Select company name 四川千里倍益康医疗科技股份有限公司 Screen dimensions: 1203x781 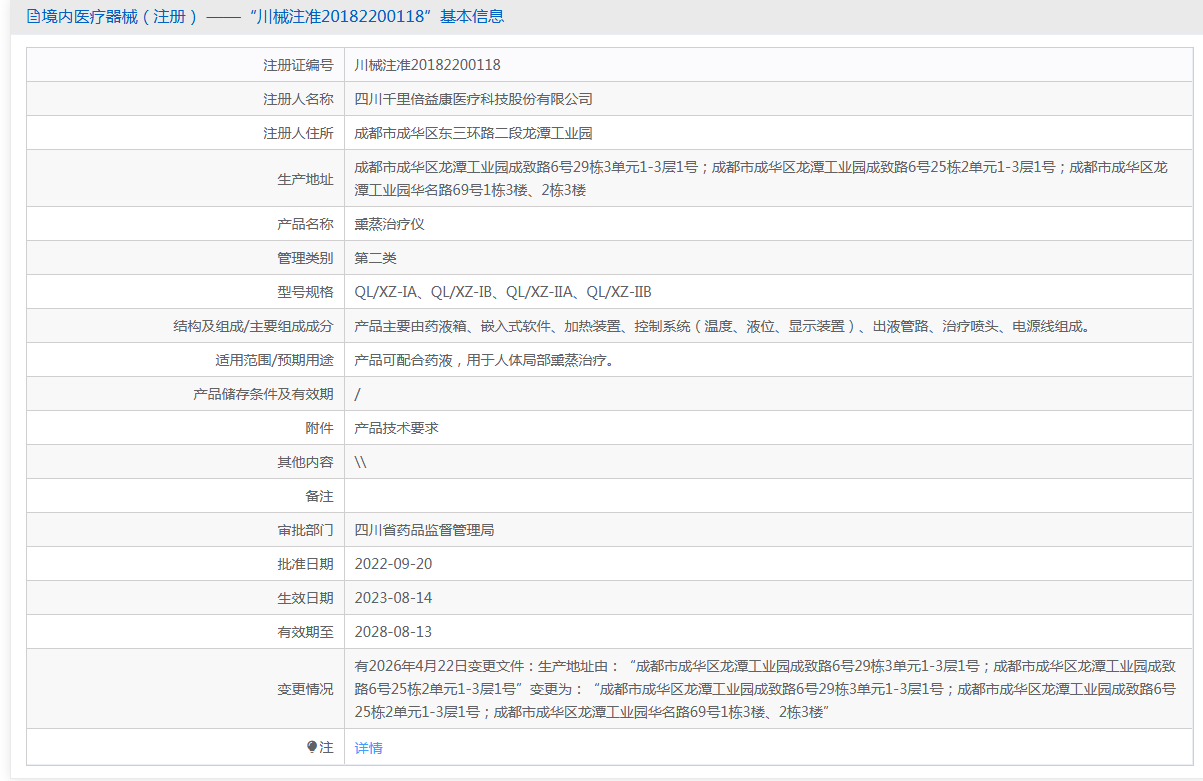tap(474, 99)
